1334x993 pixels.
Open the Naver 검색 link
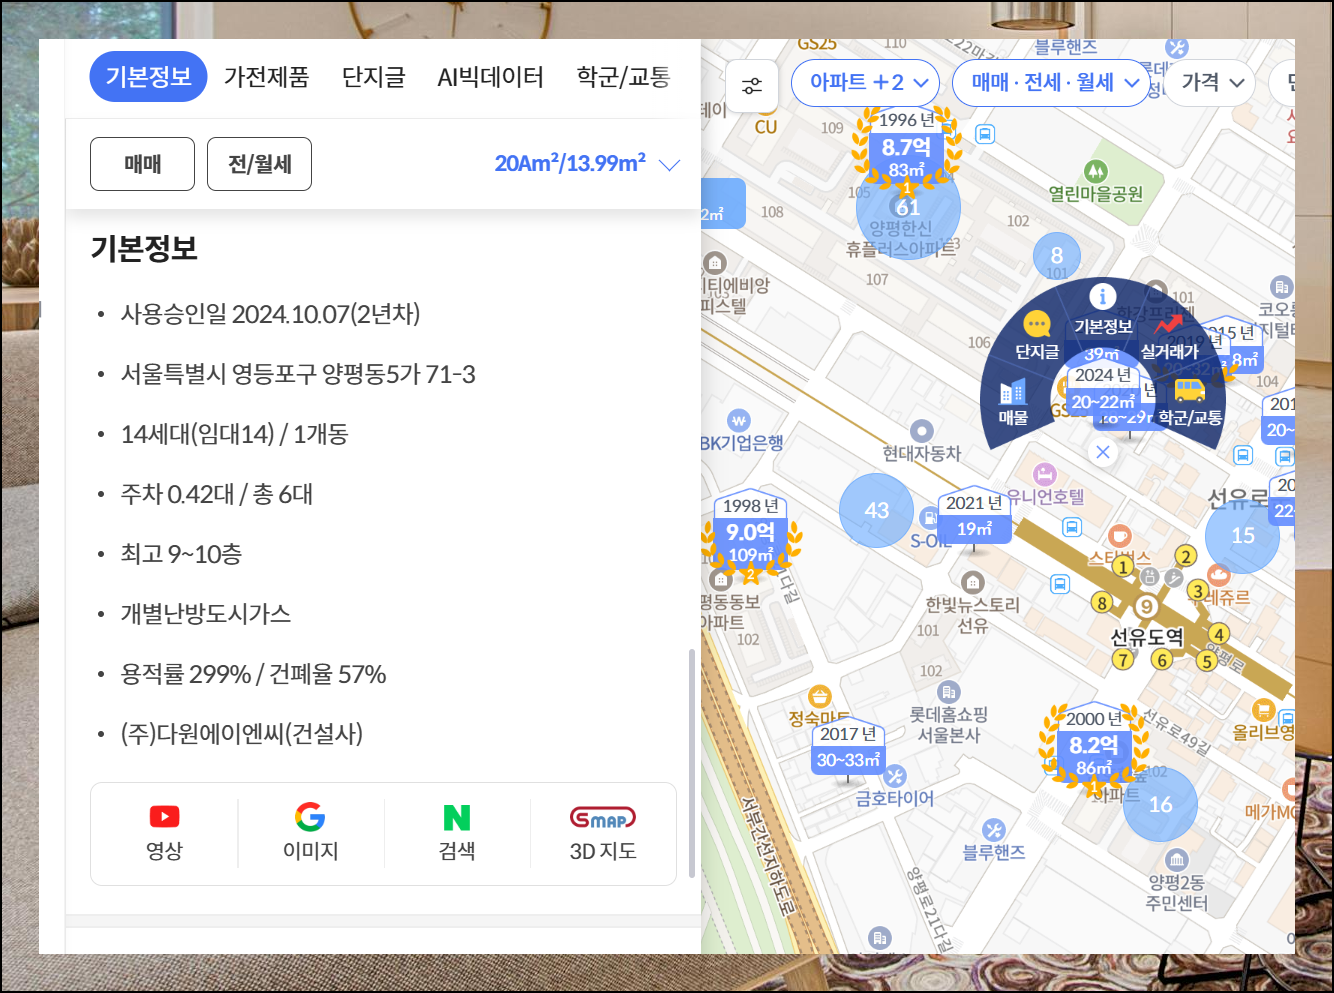pyautogui.click(x=457, y=834)
